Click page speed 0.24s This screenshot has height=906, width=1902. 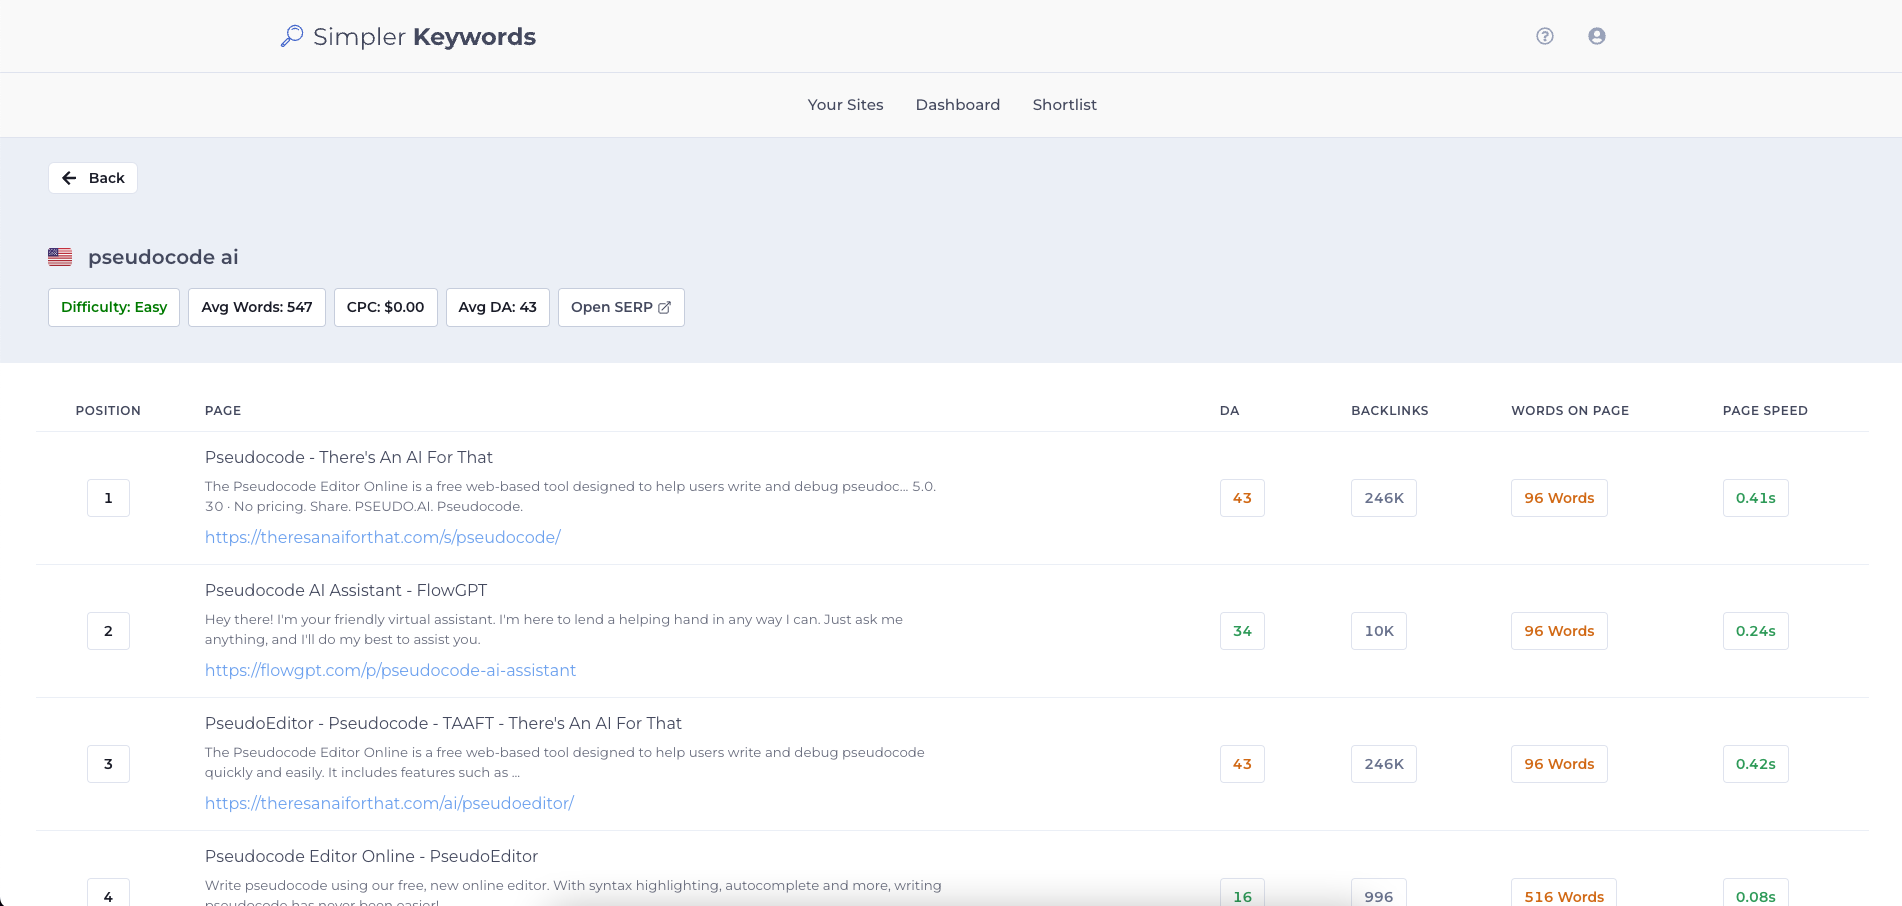(1756, 631)
